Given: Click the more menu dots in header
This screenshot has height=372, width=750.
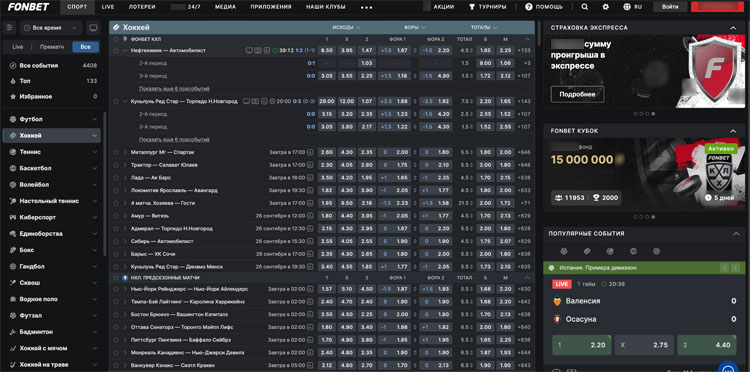Looking at the screenshot, I should 366,8.
